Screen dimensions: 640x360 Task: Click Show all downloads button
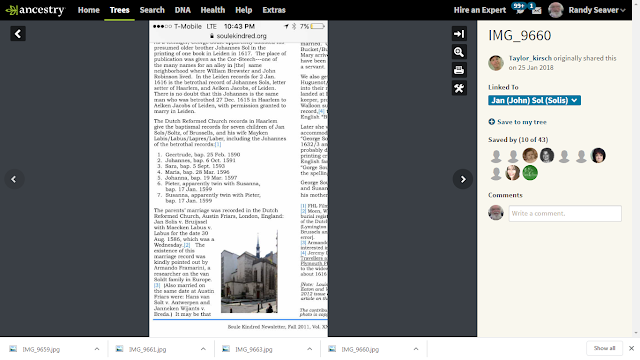(x=604, y=348)
